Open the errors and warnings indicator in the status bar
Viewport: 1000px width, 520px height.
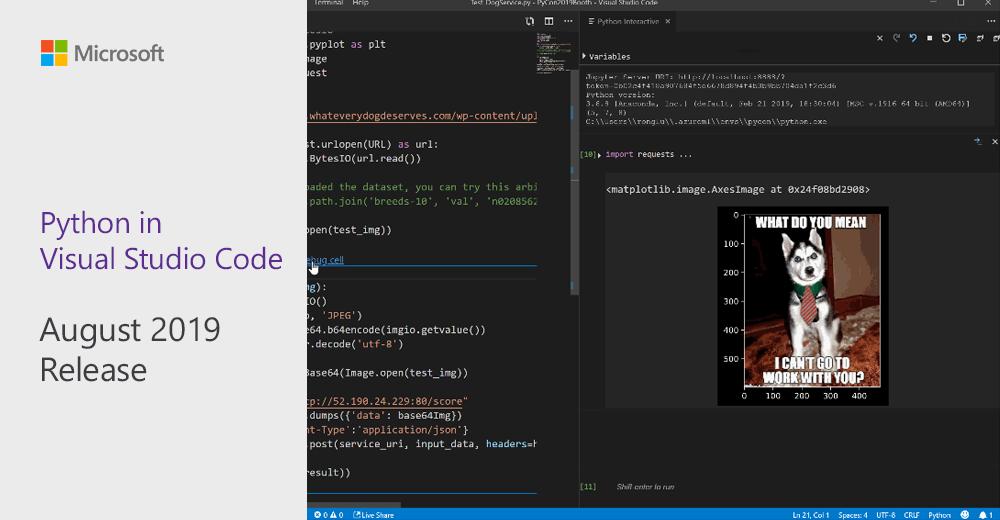pyautogui.click(x=329, y=514)
